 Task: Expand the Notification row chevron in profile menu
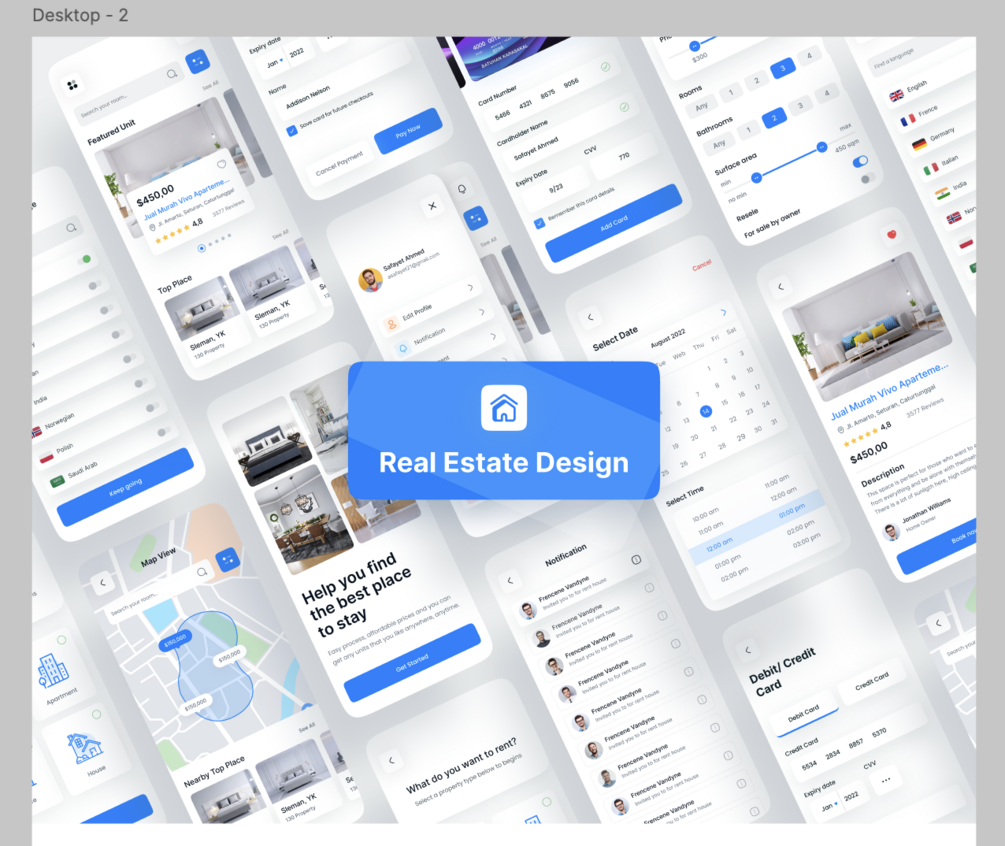tap(482, 312)
